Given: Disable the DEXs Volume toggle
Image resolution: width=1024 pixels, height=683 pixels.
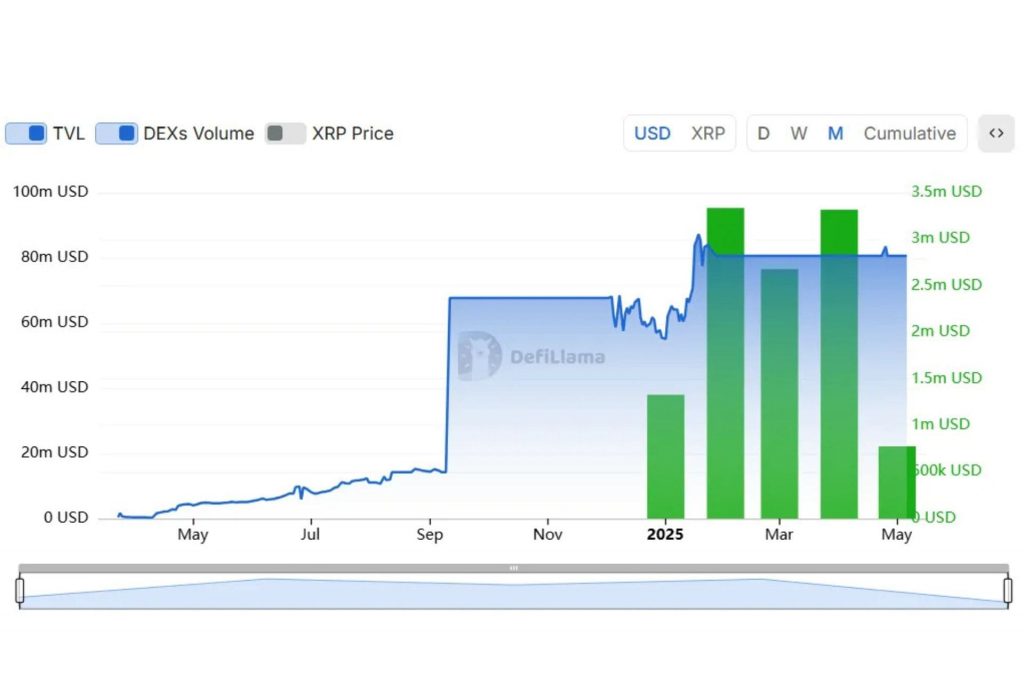Looking at the screenshot, I should click(117, 133).
